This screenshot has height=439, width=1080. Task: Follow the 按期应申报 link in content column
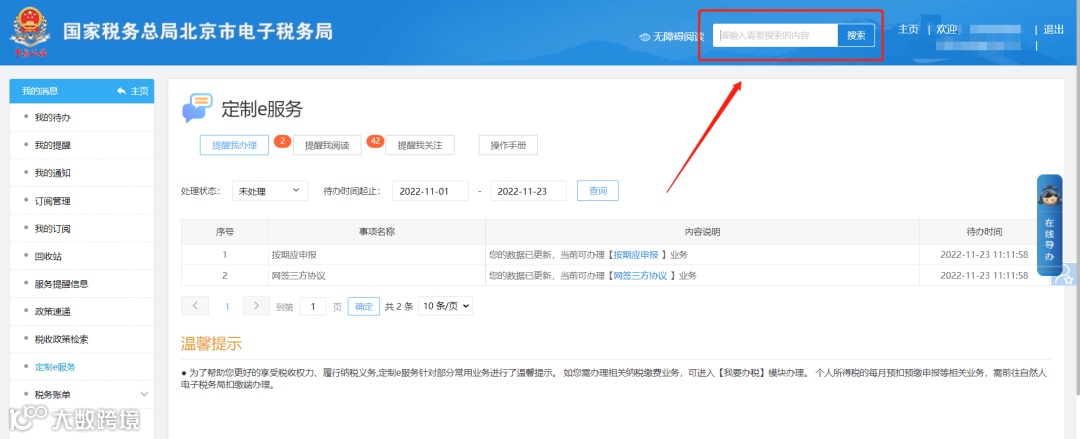pos(636,255)
